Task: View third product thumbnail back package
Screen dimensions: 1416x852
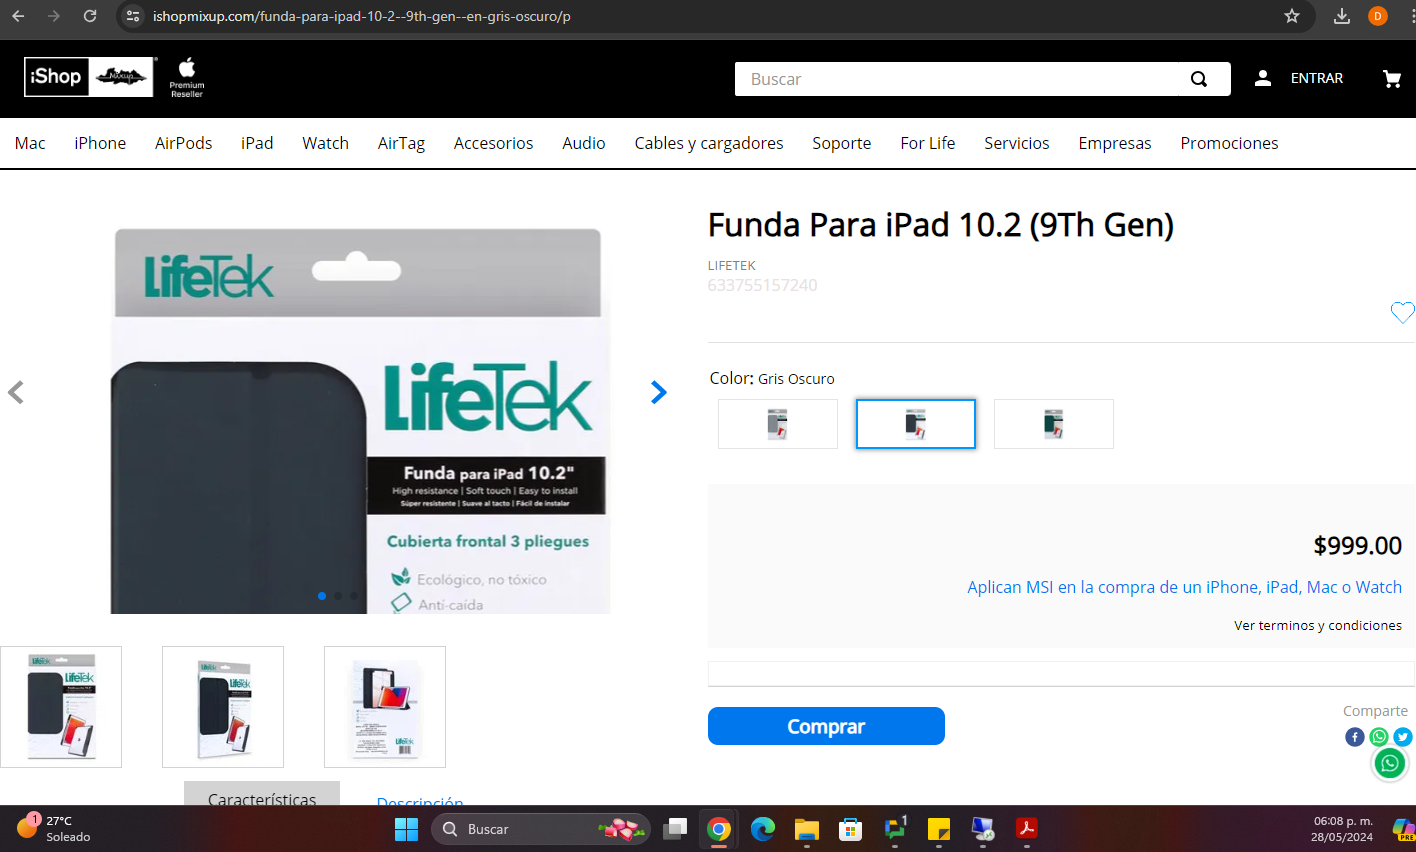Action: 385,707
